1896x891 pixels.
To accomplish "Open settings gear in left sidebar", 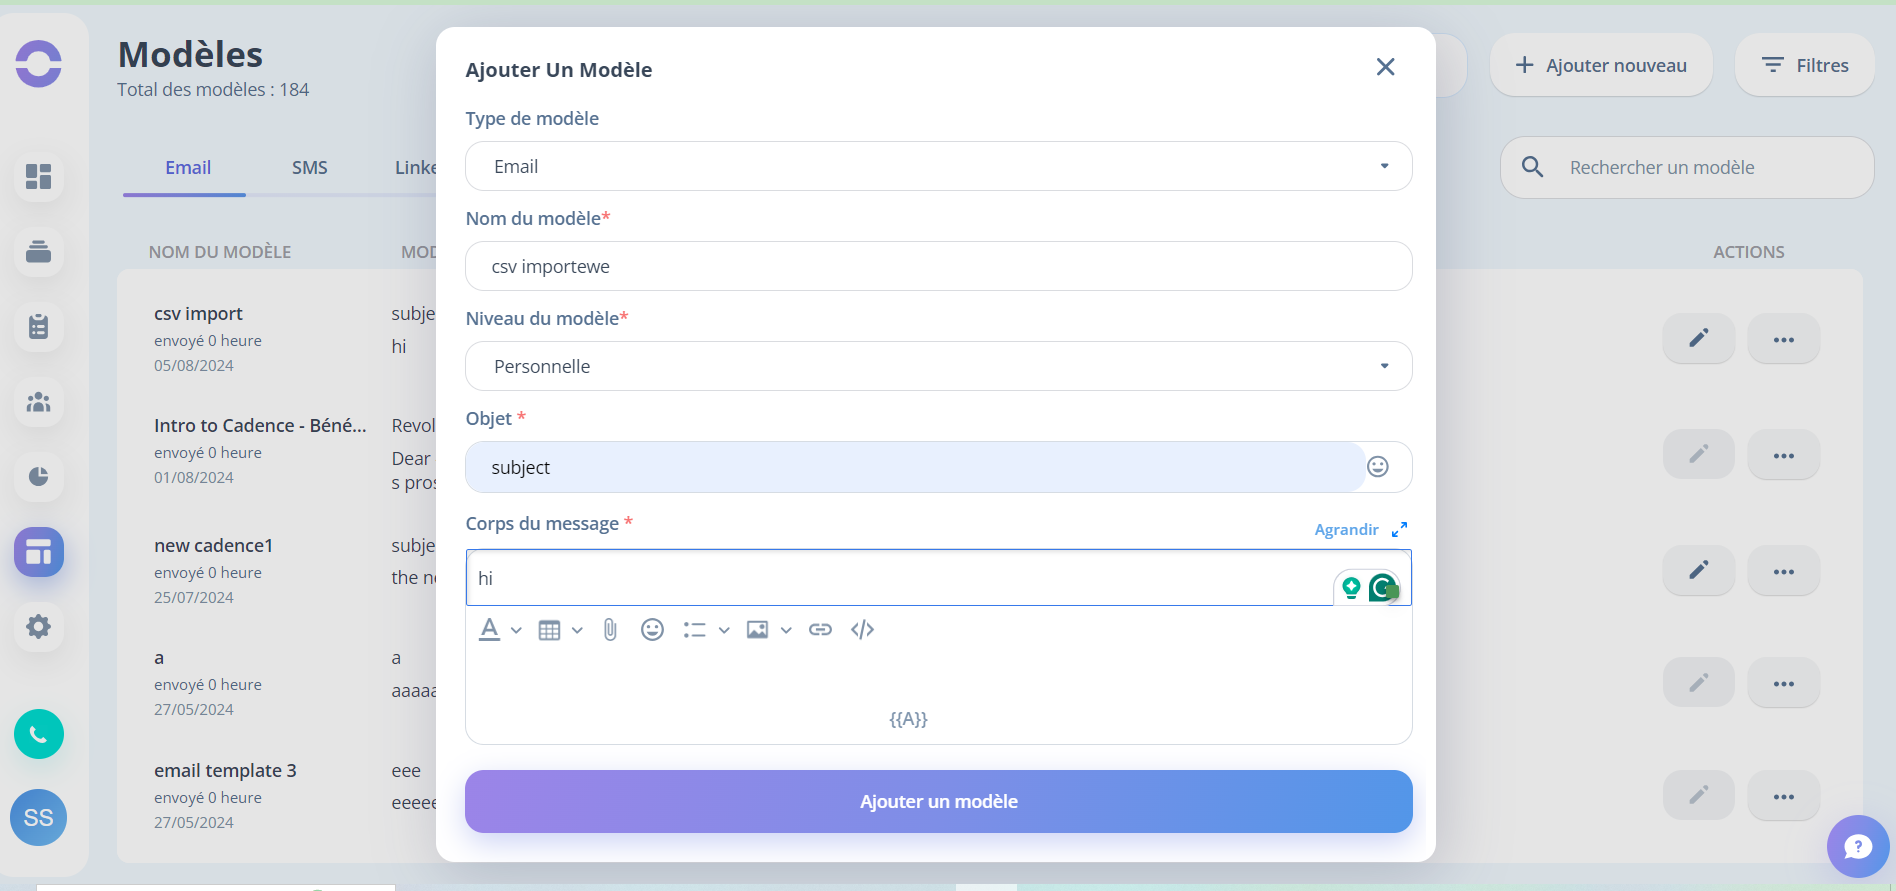I will tap(39, 626).
